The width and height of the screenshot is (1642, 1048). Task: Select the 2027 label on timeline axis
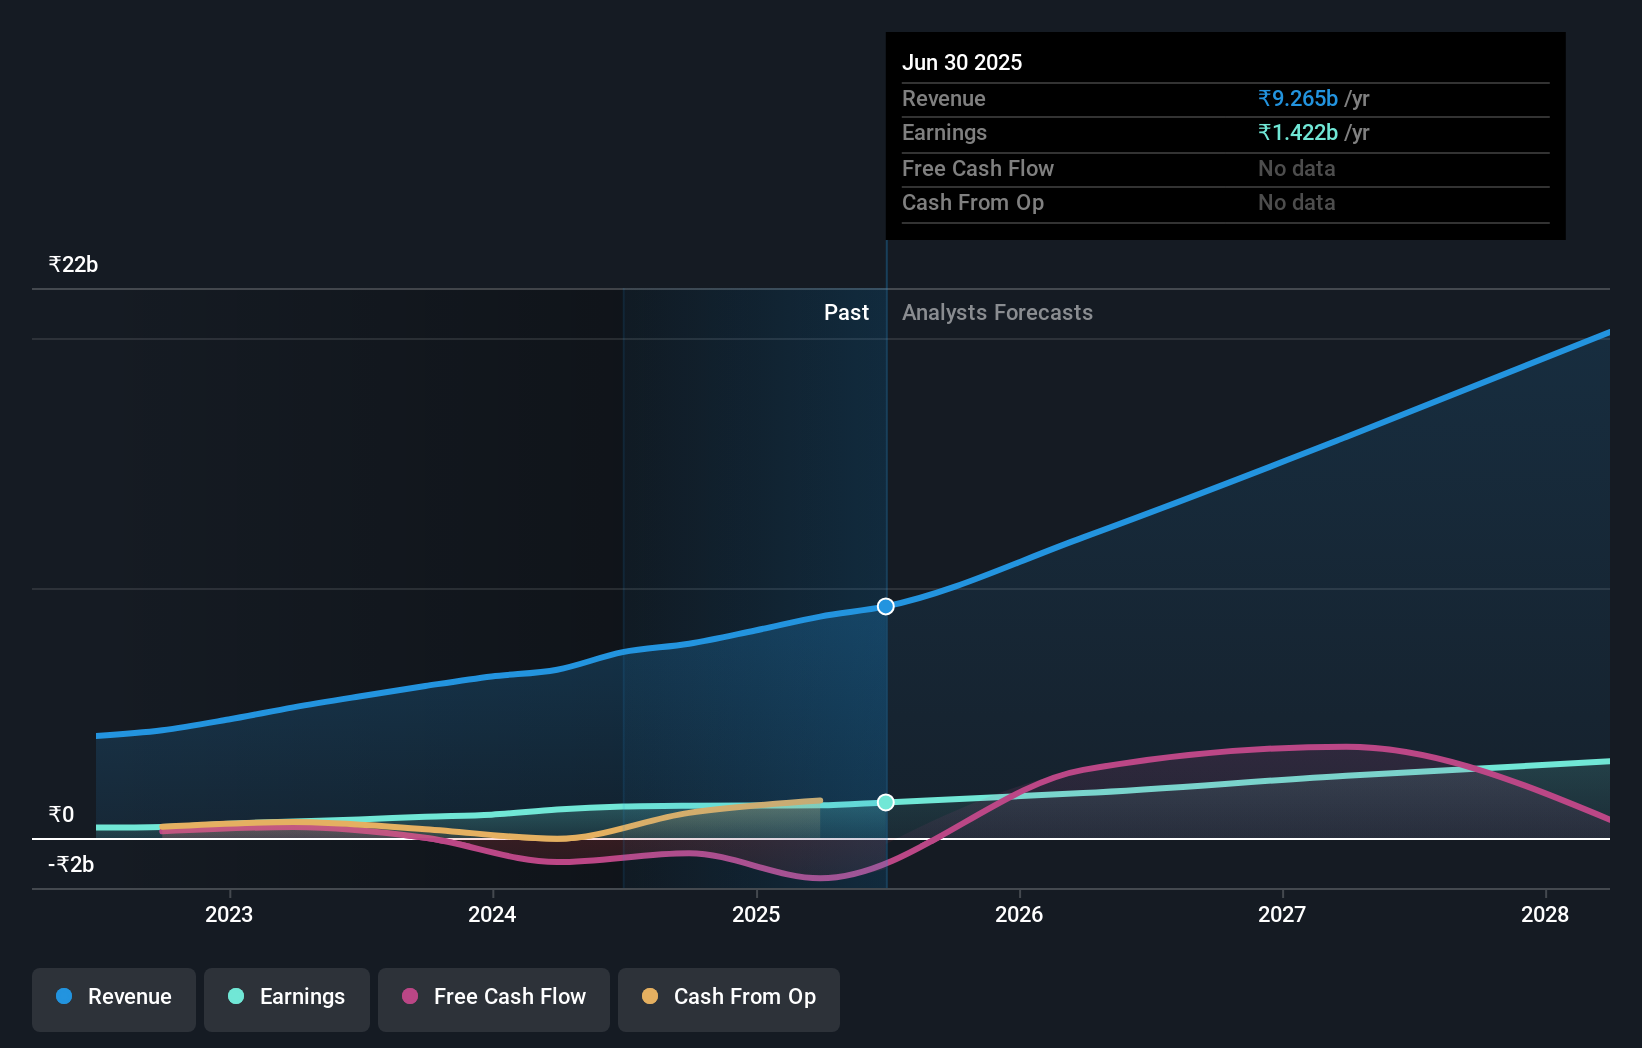pyautogui.click(x=1283, y=914)
